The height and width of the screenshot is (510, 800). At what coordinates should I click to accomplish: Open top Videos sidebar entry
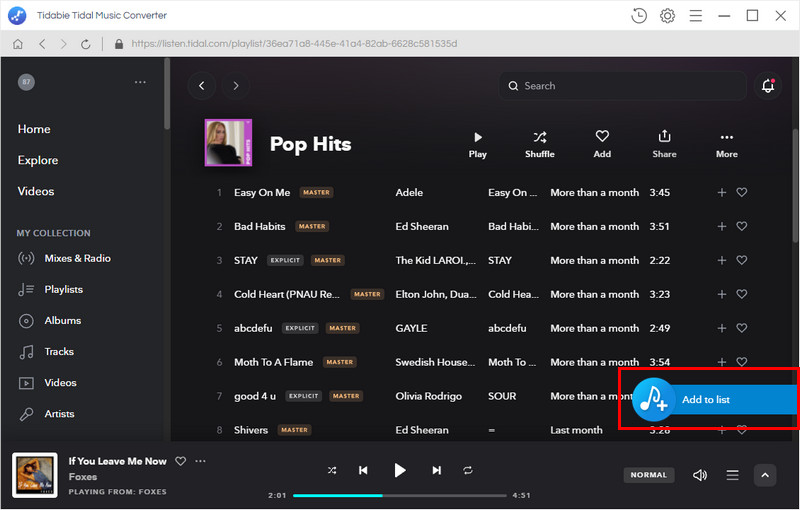point(36,191)
